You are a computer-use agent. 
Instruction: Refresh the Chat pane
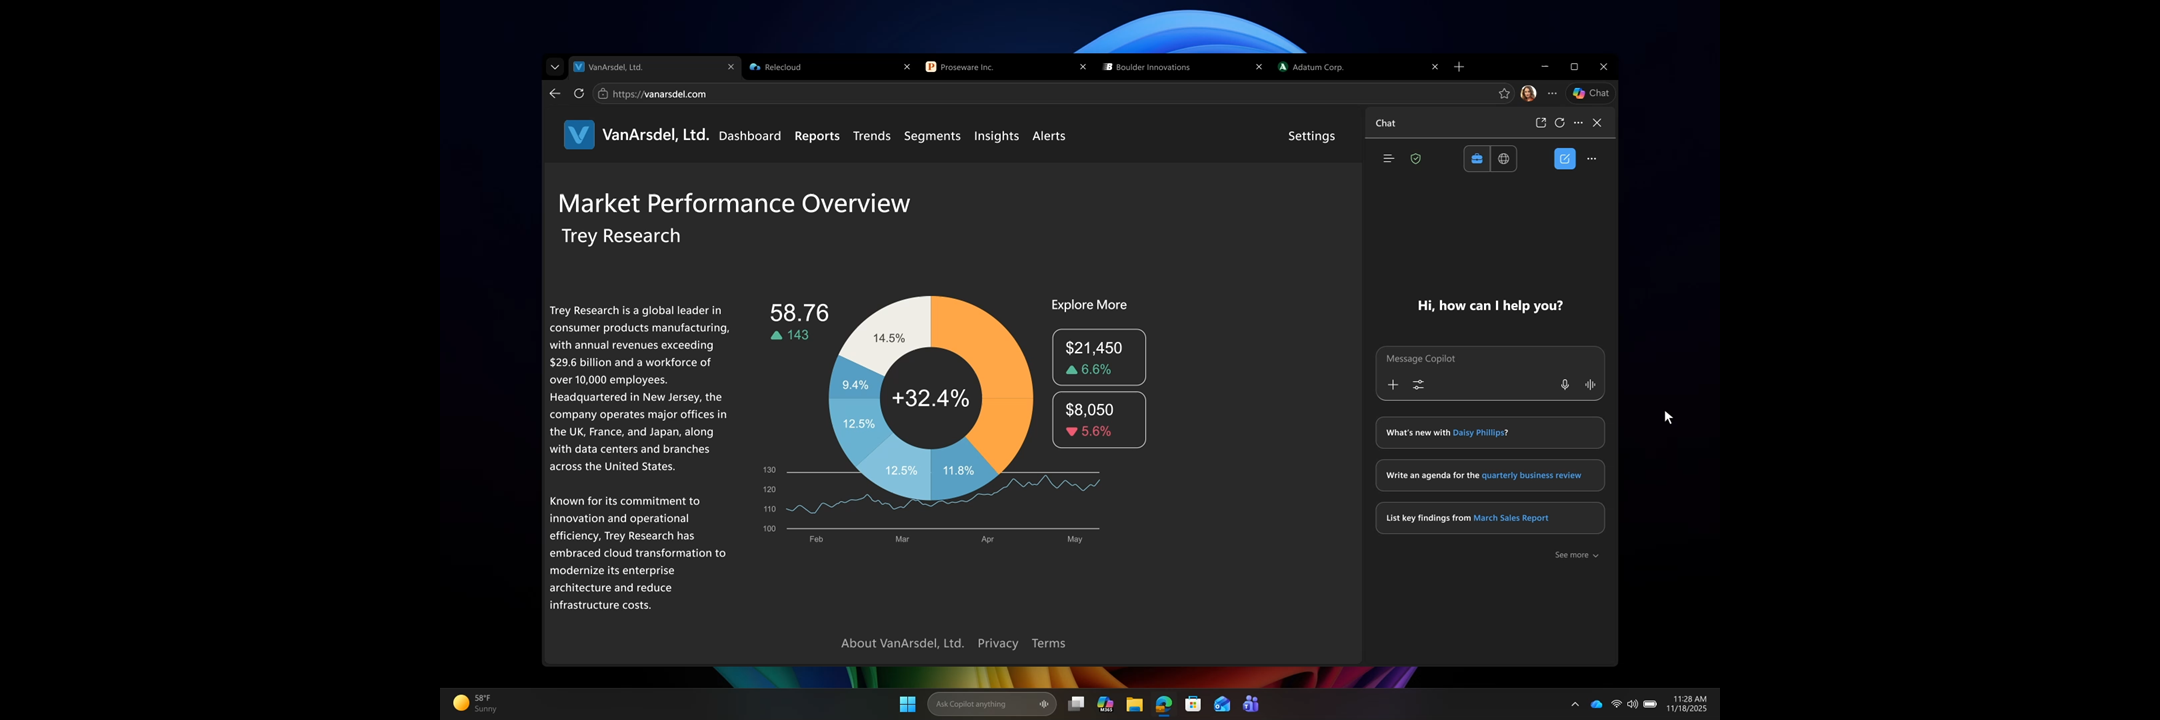(1560, 123)
